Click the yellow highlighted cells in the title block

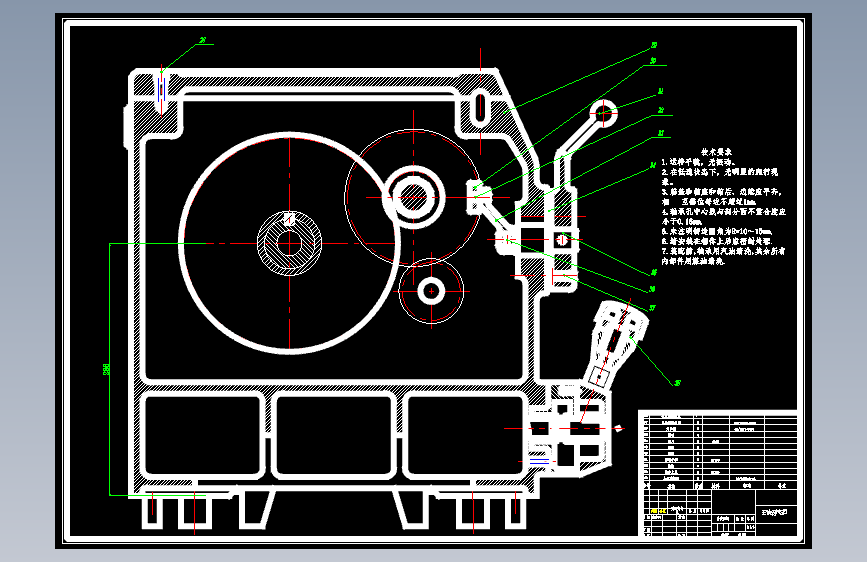658,511
